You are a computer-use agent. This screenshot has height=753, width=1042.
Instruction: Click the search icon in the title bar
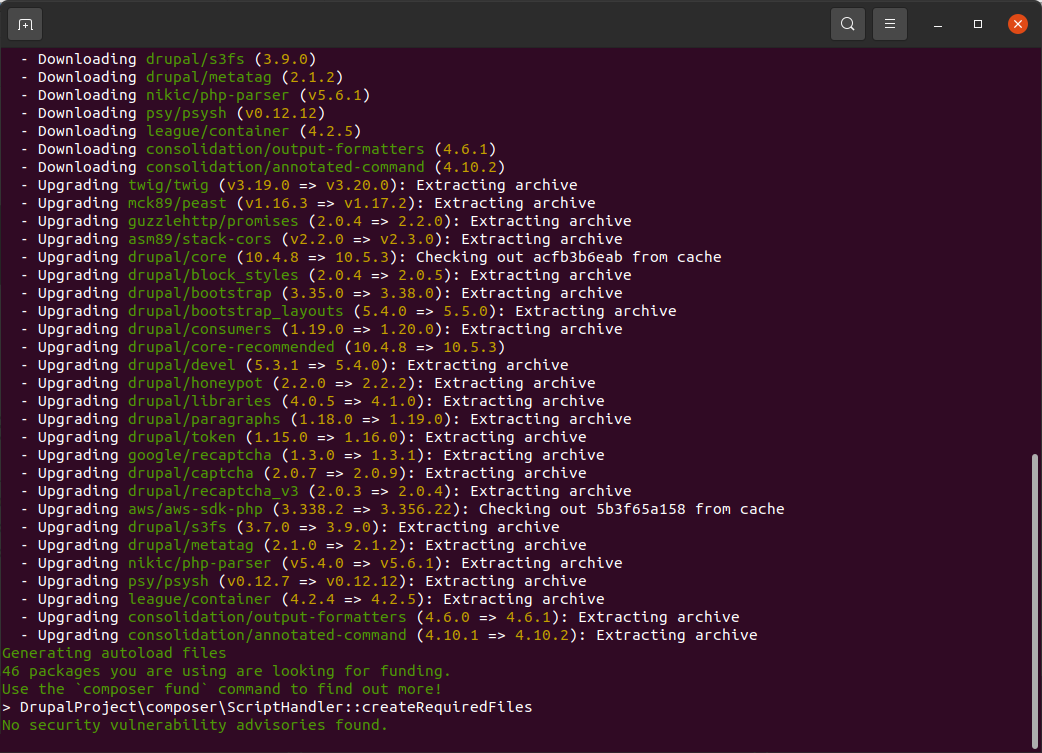pyautogui.click(x=848, y=24)
